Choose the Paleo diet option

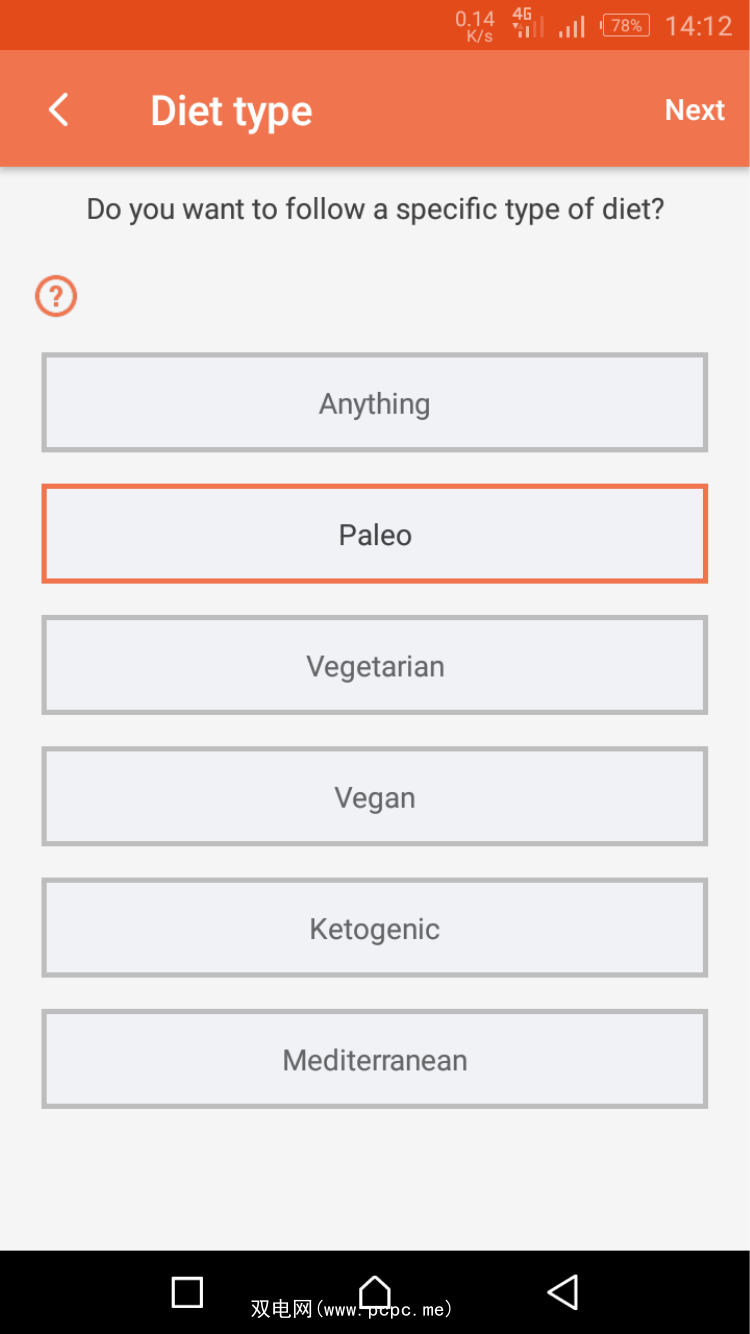click(374, 534)
